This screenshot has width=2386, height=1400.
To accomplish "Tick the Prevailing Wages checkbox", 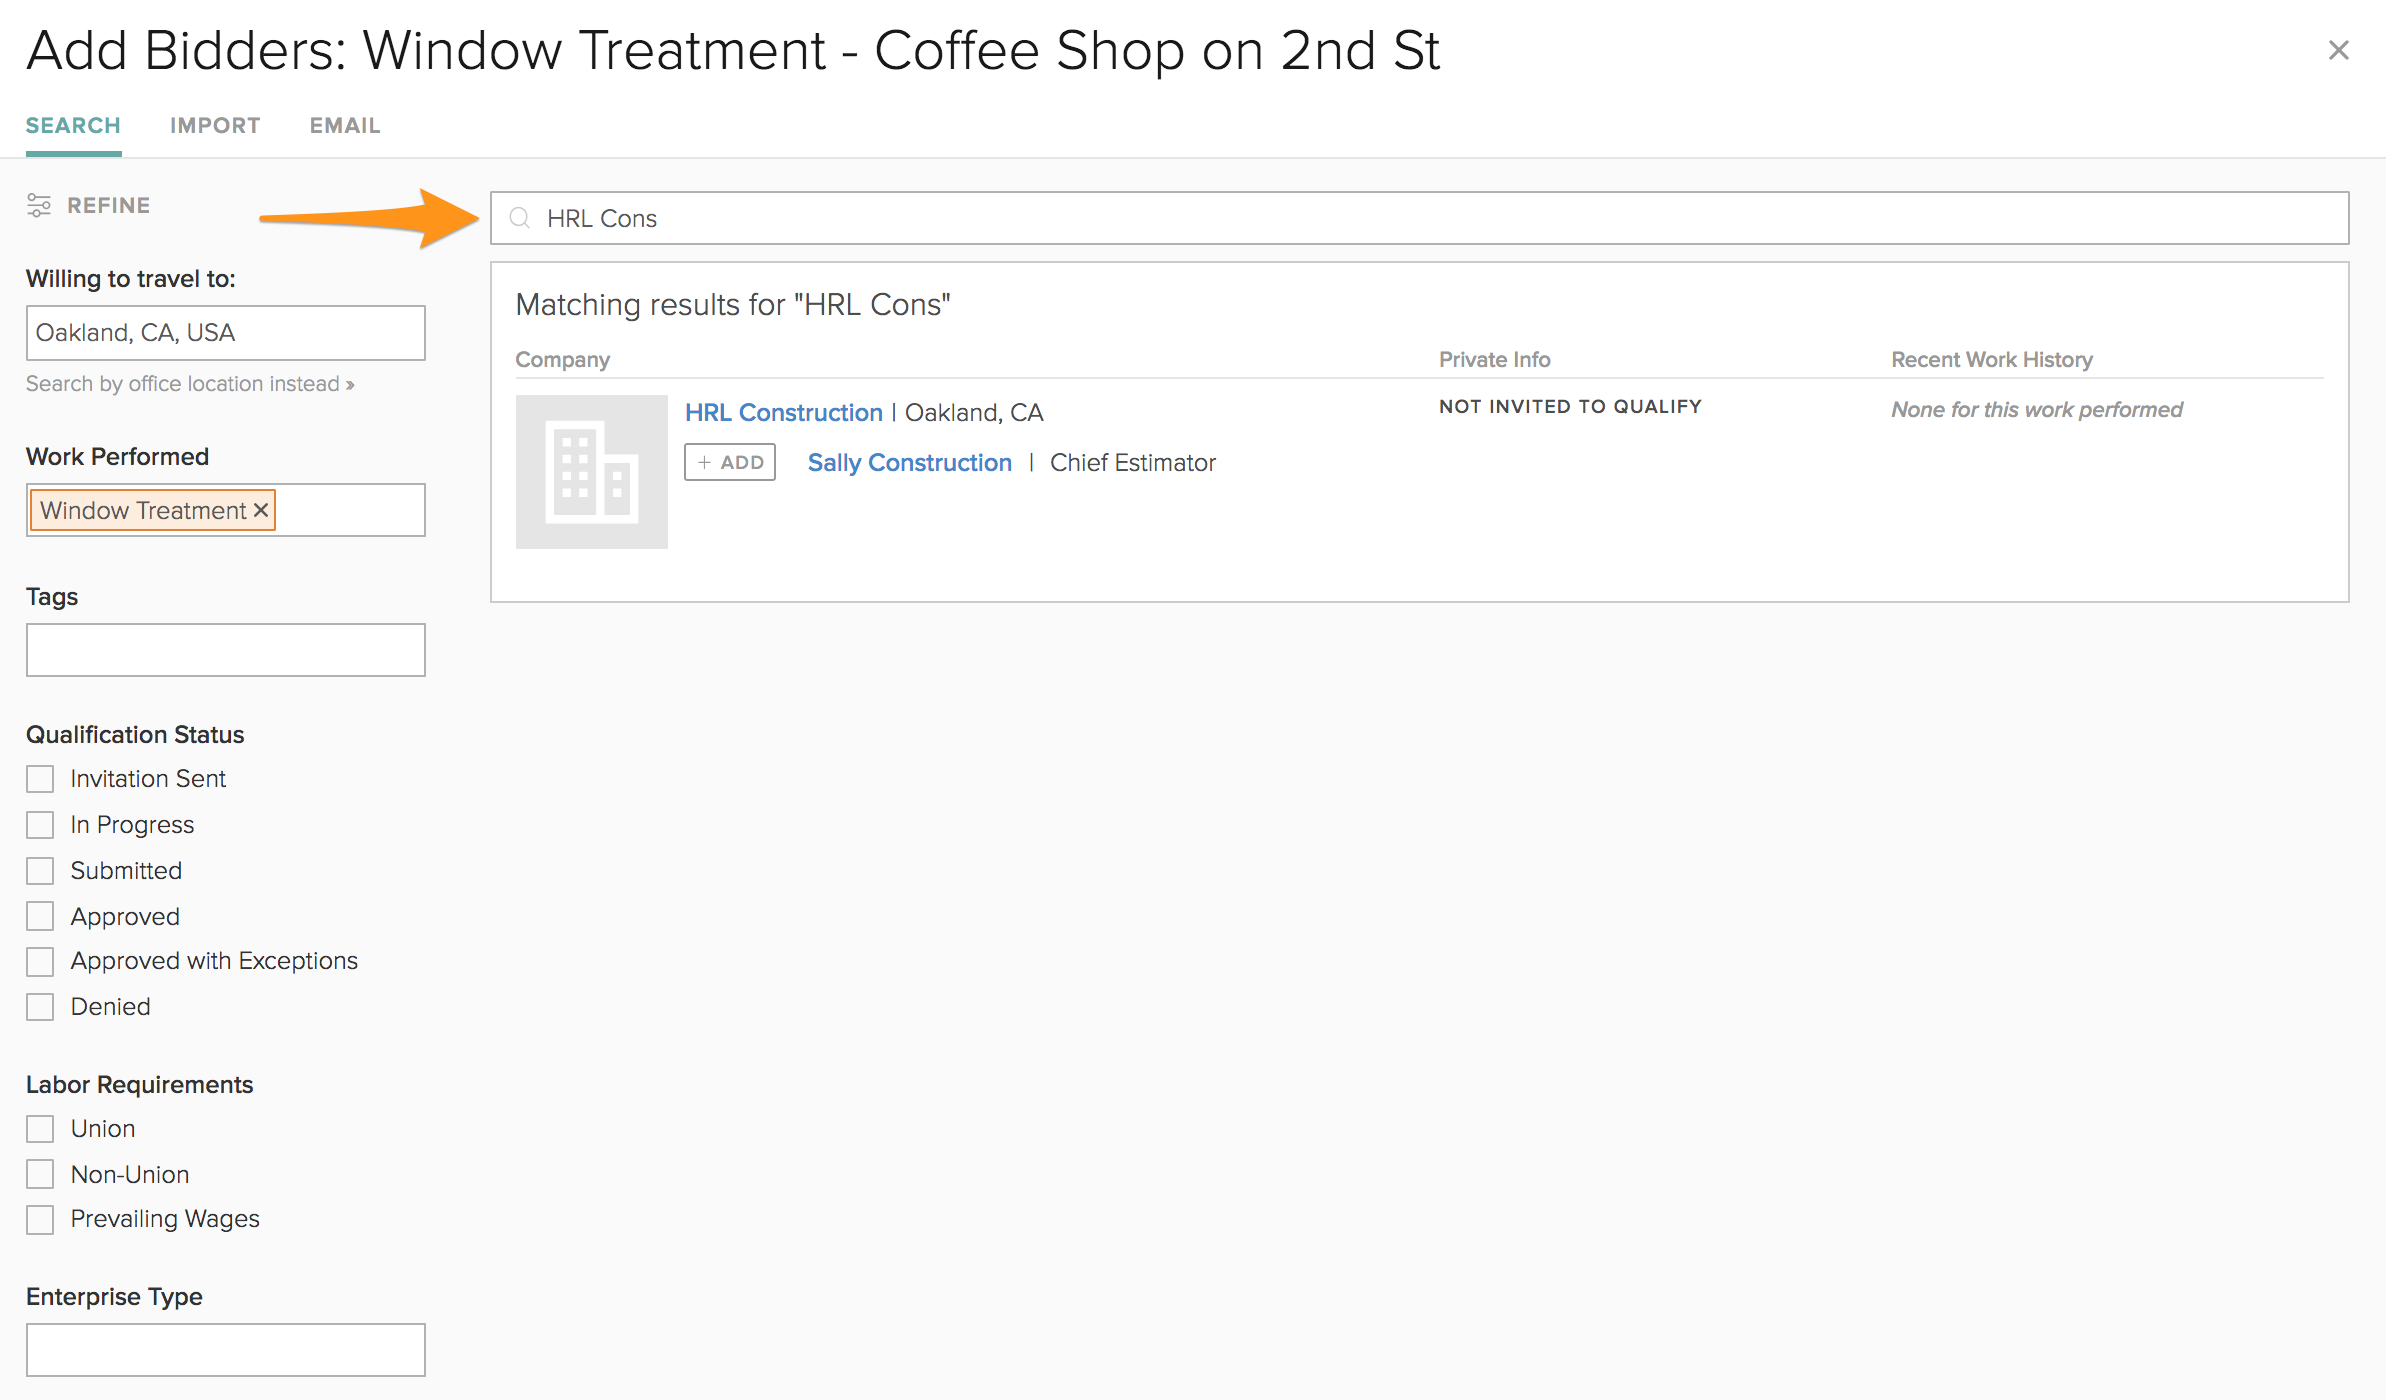I will pos(40,1219).
